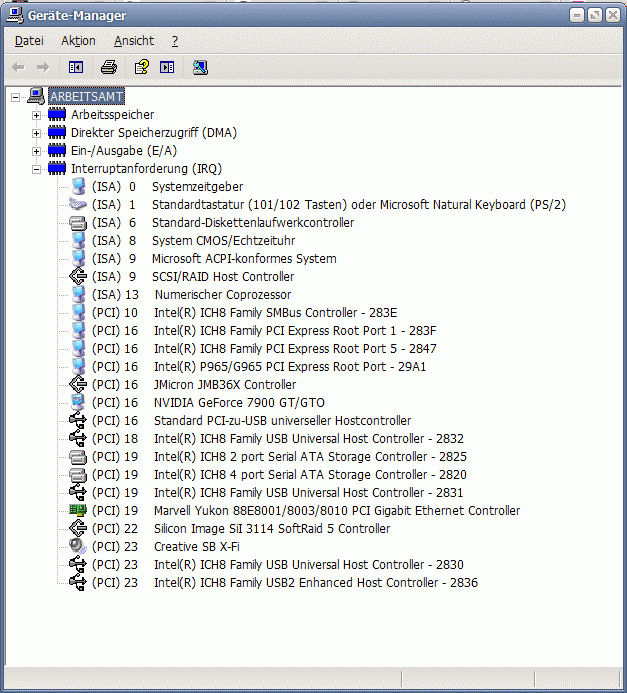Open the Ansicht menu
The image size is (627, 693).
click(x=134, y=41)
